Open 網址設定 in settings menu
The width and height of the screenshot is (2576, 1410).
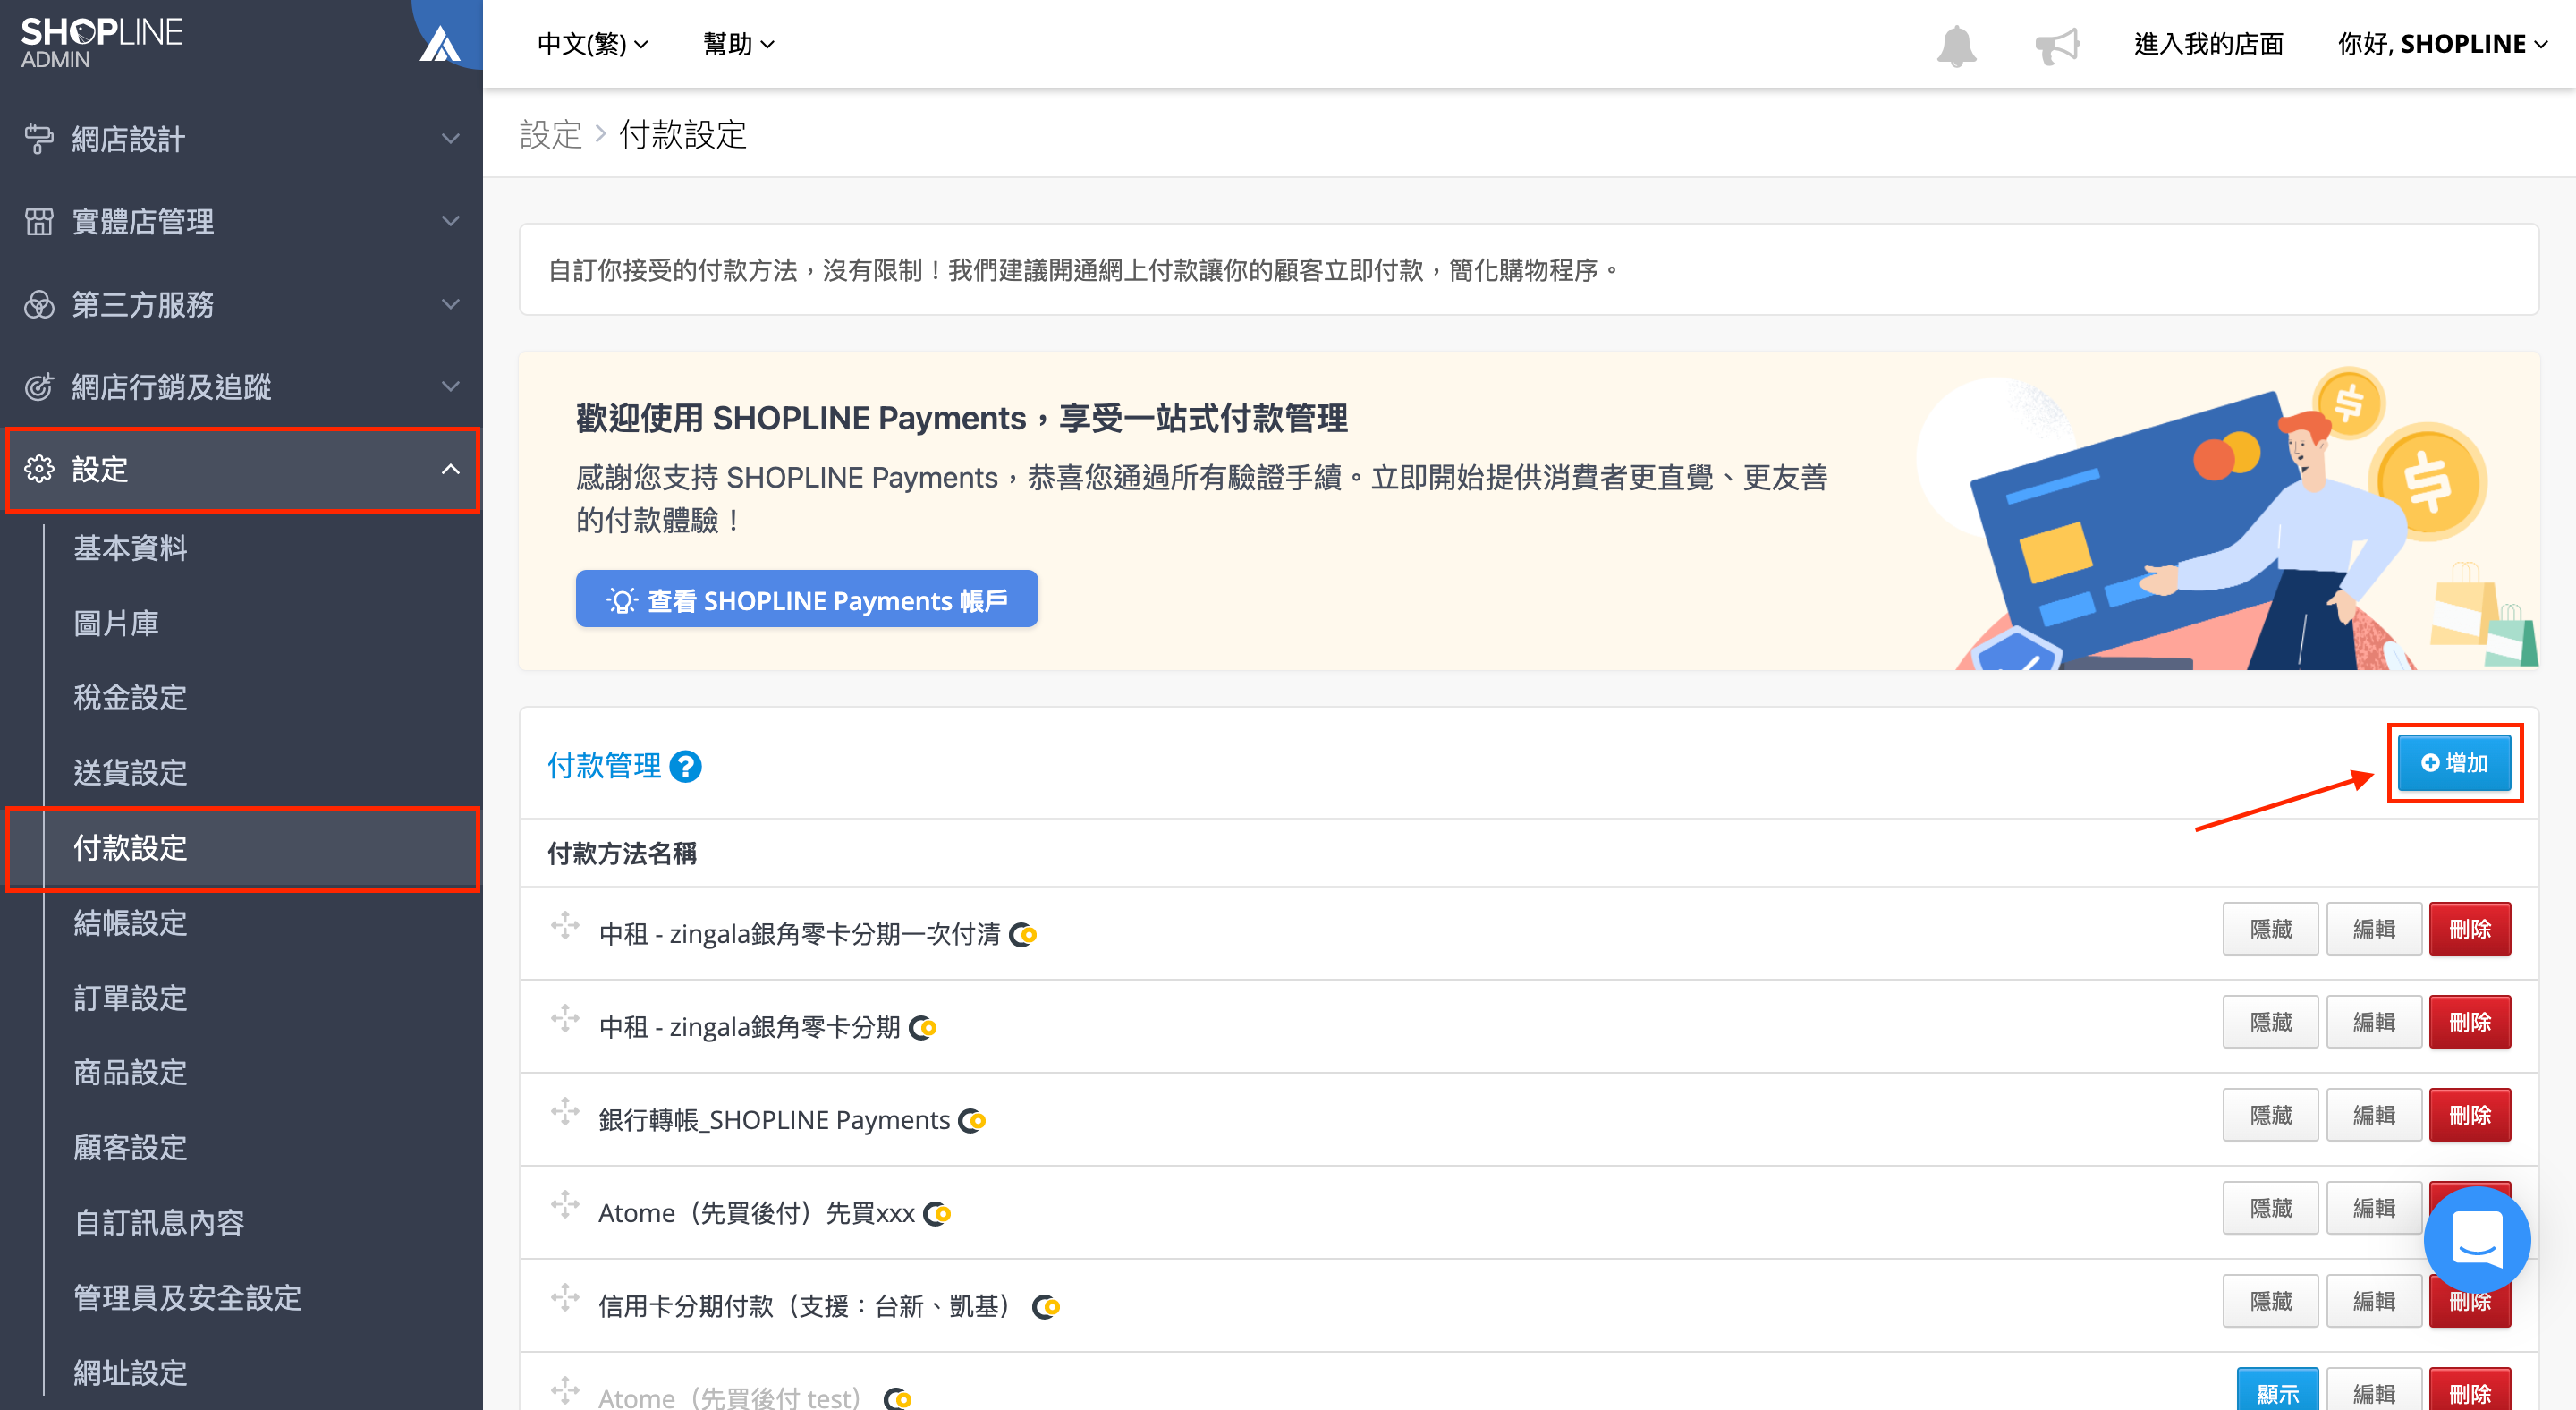coord(131,1373)
